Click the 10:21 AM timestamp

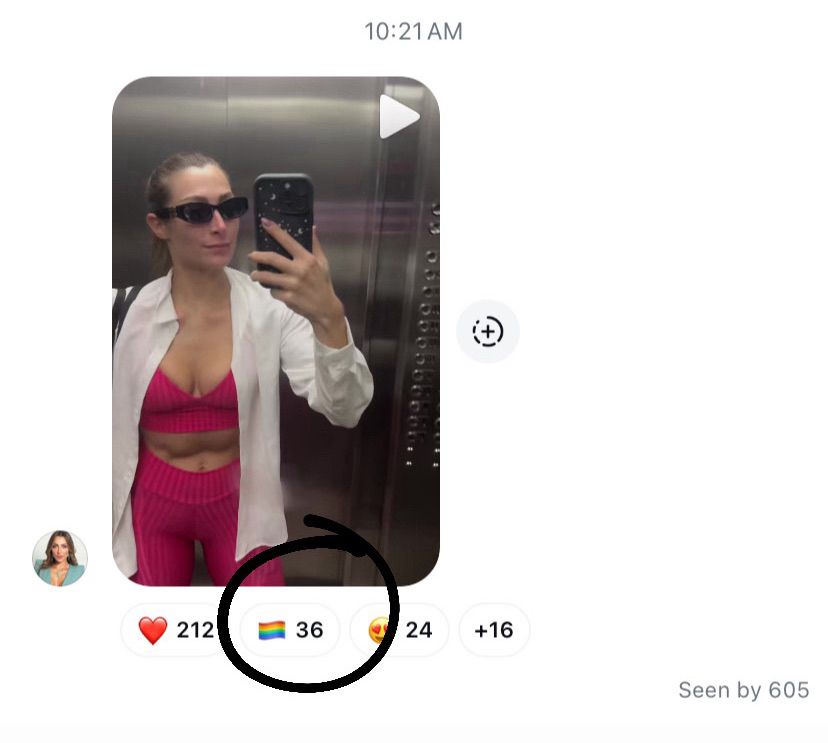point(413,32)
